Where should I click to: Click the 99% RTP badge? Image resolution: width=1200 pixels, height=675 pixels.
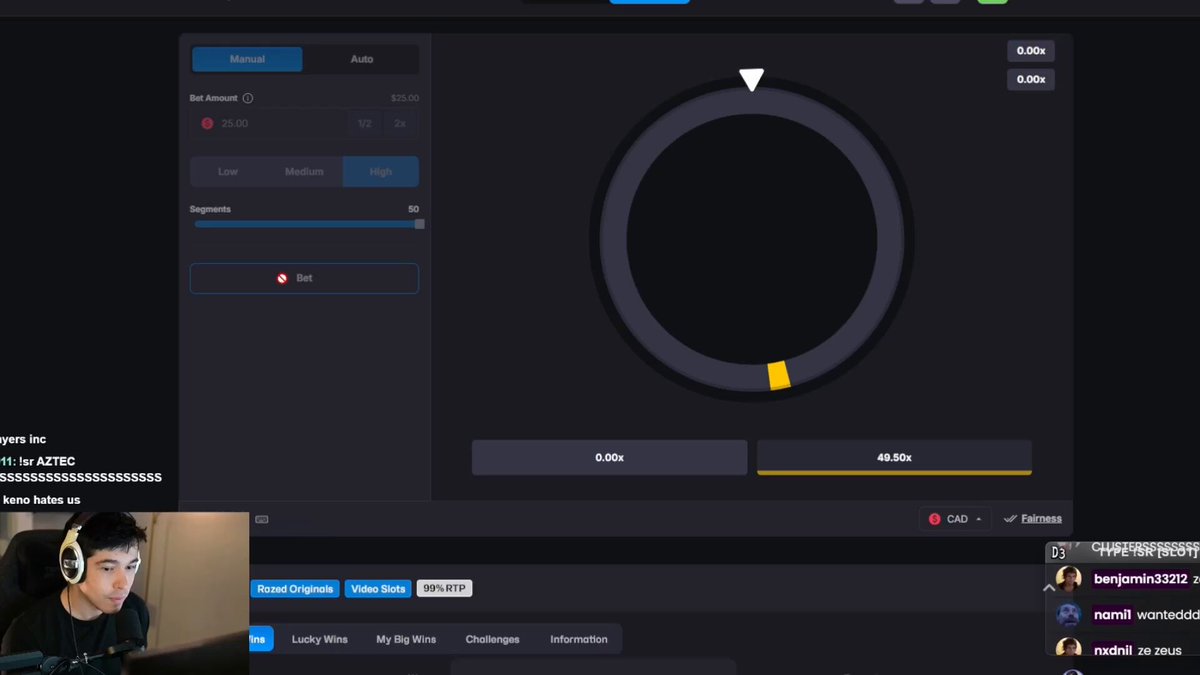[444, 589]
